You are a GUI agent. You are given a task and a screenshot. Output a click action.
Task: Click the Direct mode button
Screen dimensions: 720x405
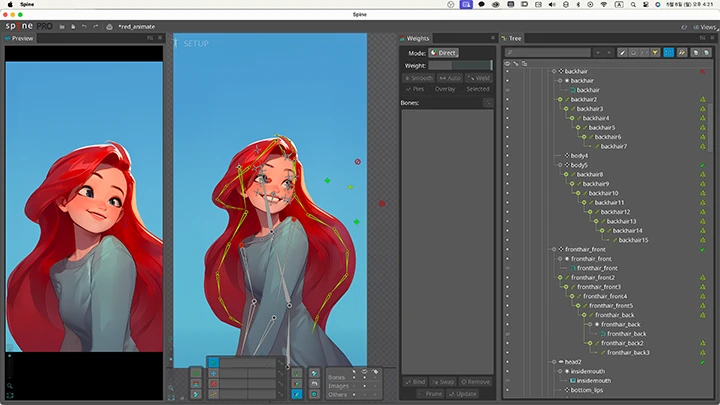[x=444, y=53]
